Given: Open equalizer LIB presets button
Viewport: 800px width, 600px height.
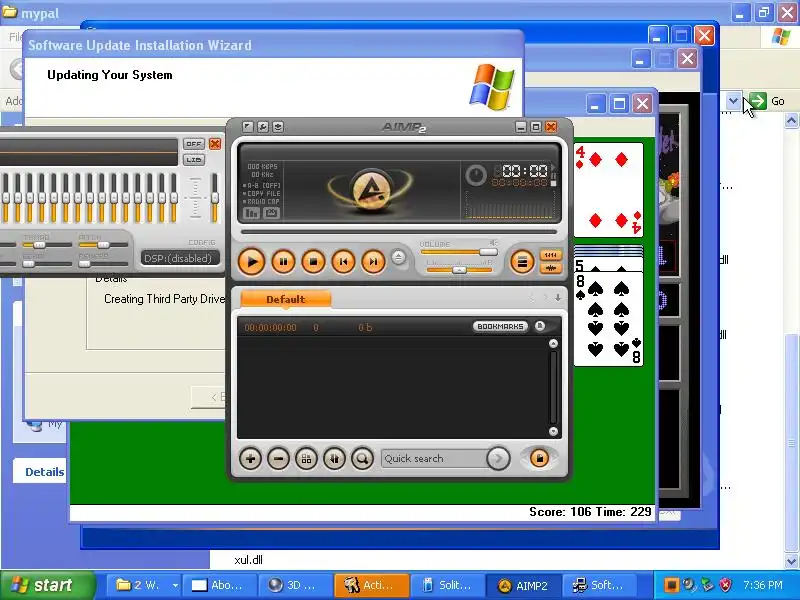Looking at the screenshot, I should (194, 160).
